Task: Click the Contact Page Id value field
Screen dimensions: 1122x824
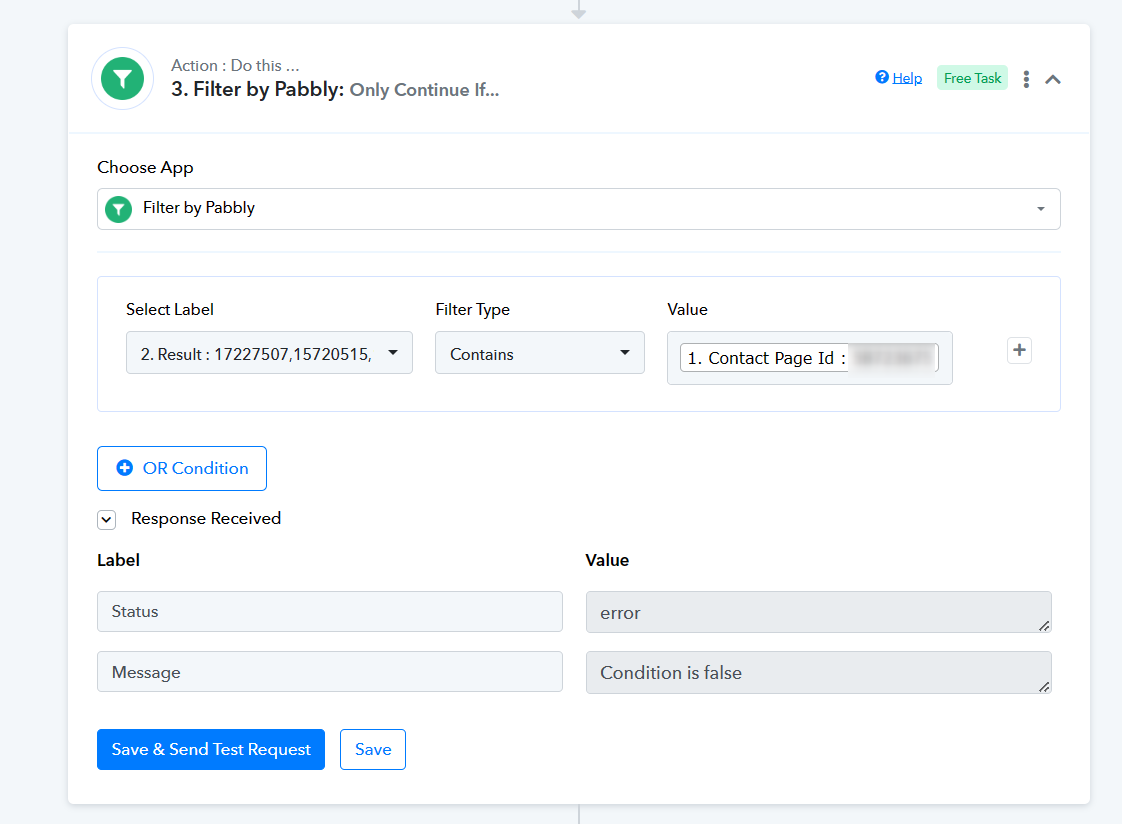Action: [809, 358]
